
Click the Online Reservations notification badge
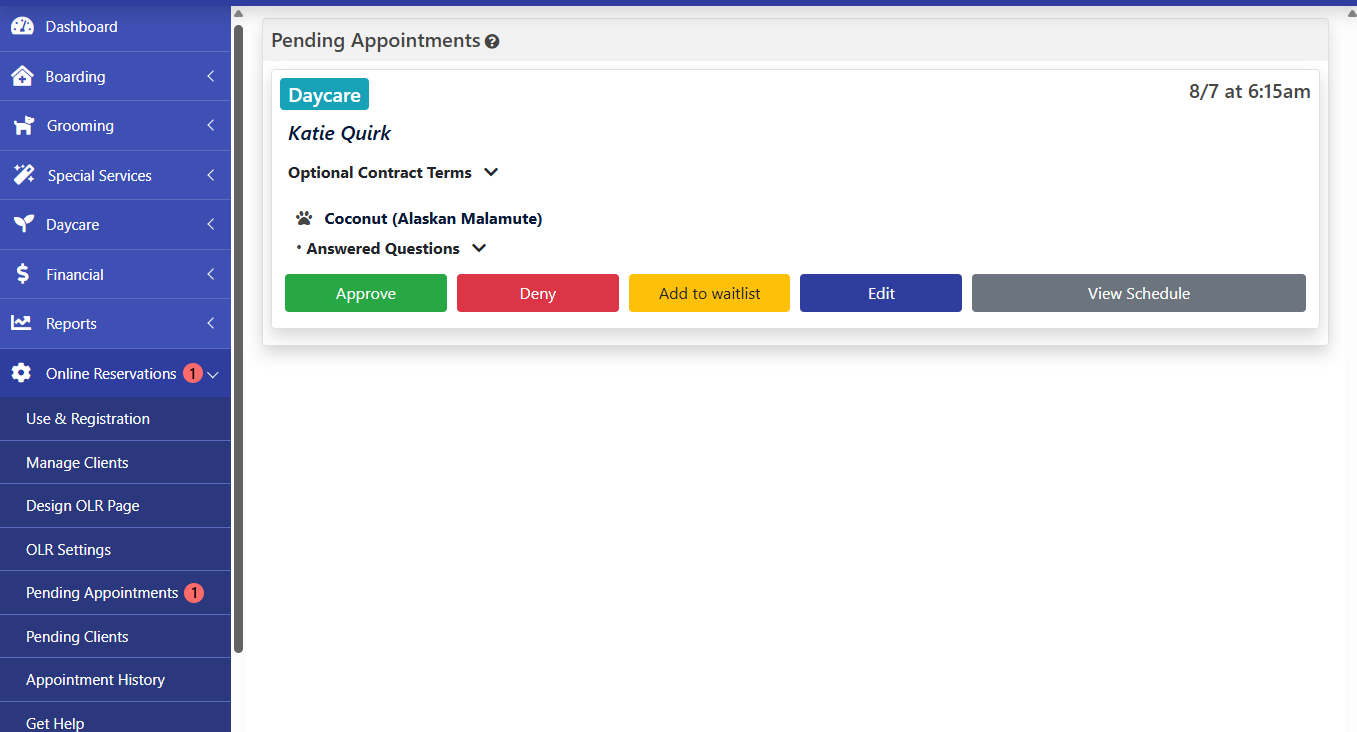pyautogui.click(x=192, y=373)
